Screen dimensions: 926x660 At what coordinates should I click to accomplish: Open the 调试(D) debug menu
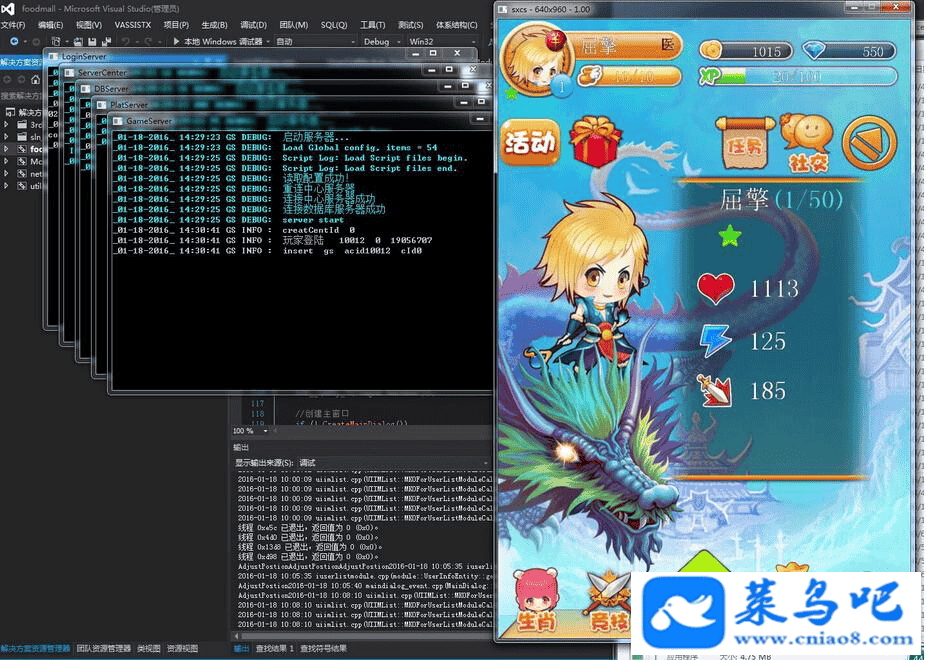click(x=254, y=25)
